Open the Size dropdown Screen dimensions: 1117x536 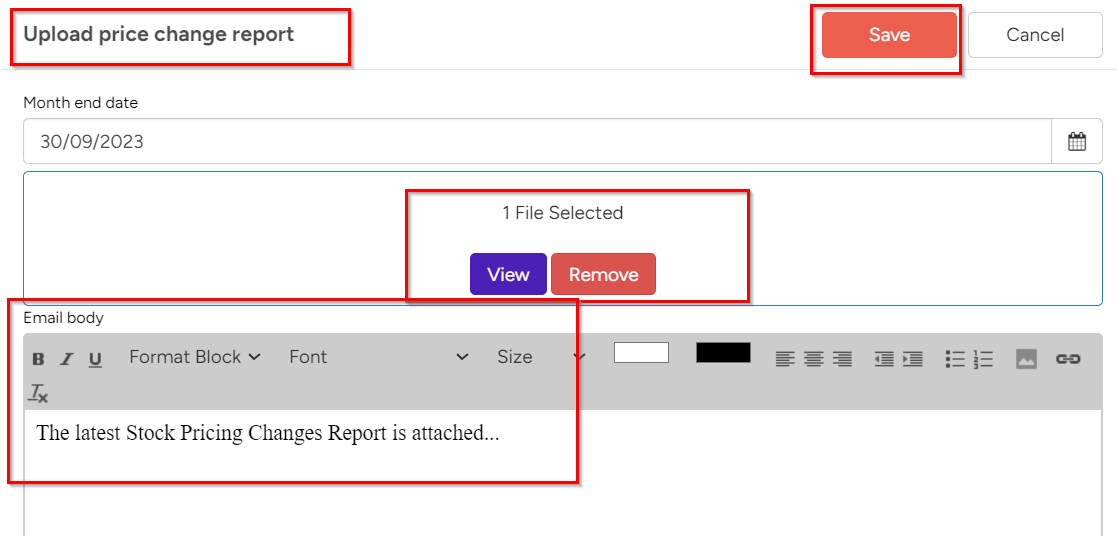click(541, 357)
